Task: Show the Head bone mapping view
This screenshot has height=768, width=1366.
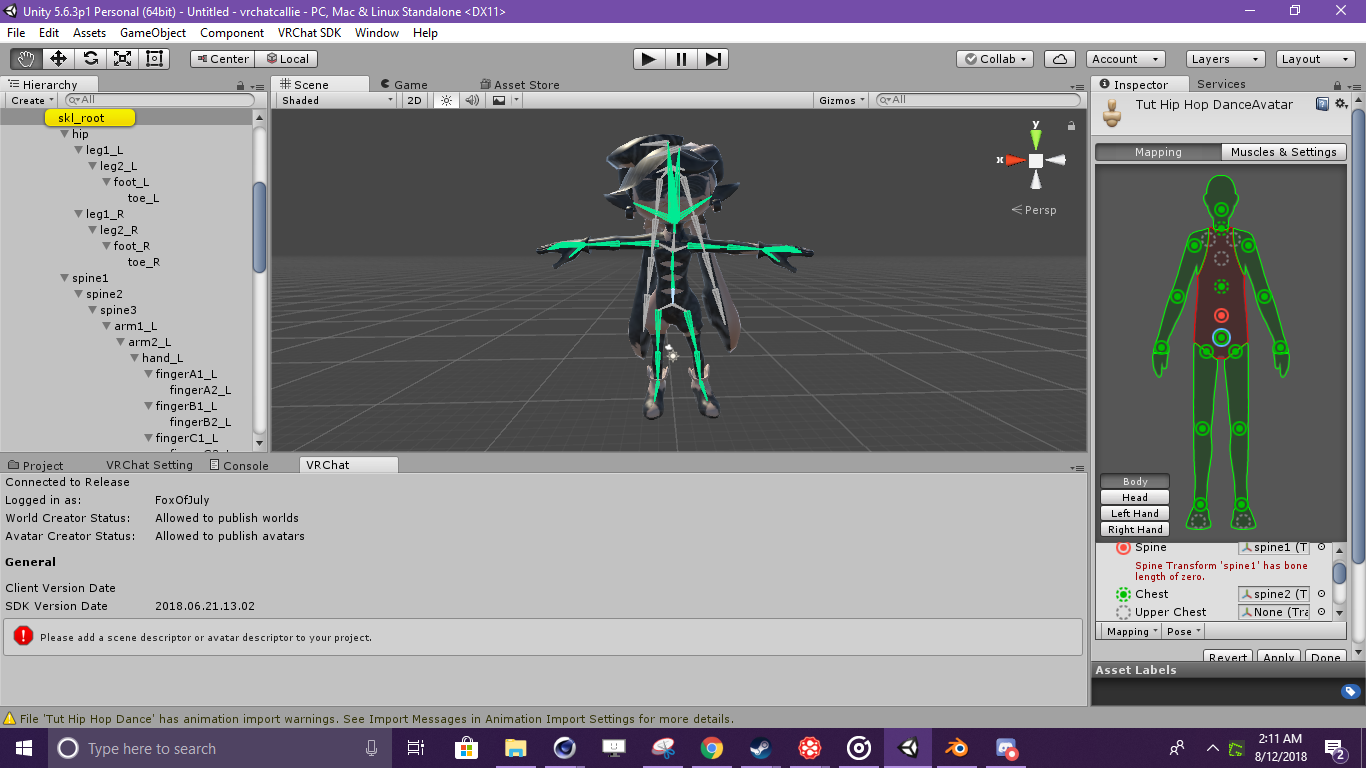Action: (1135, 497)
